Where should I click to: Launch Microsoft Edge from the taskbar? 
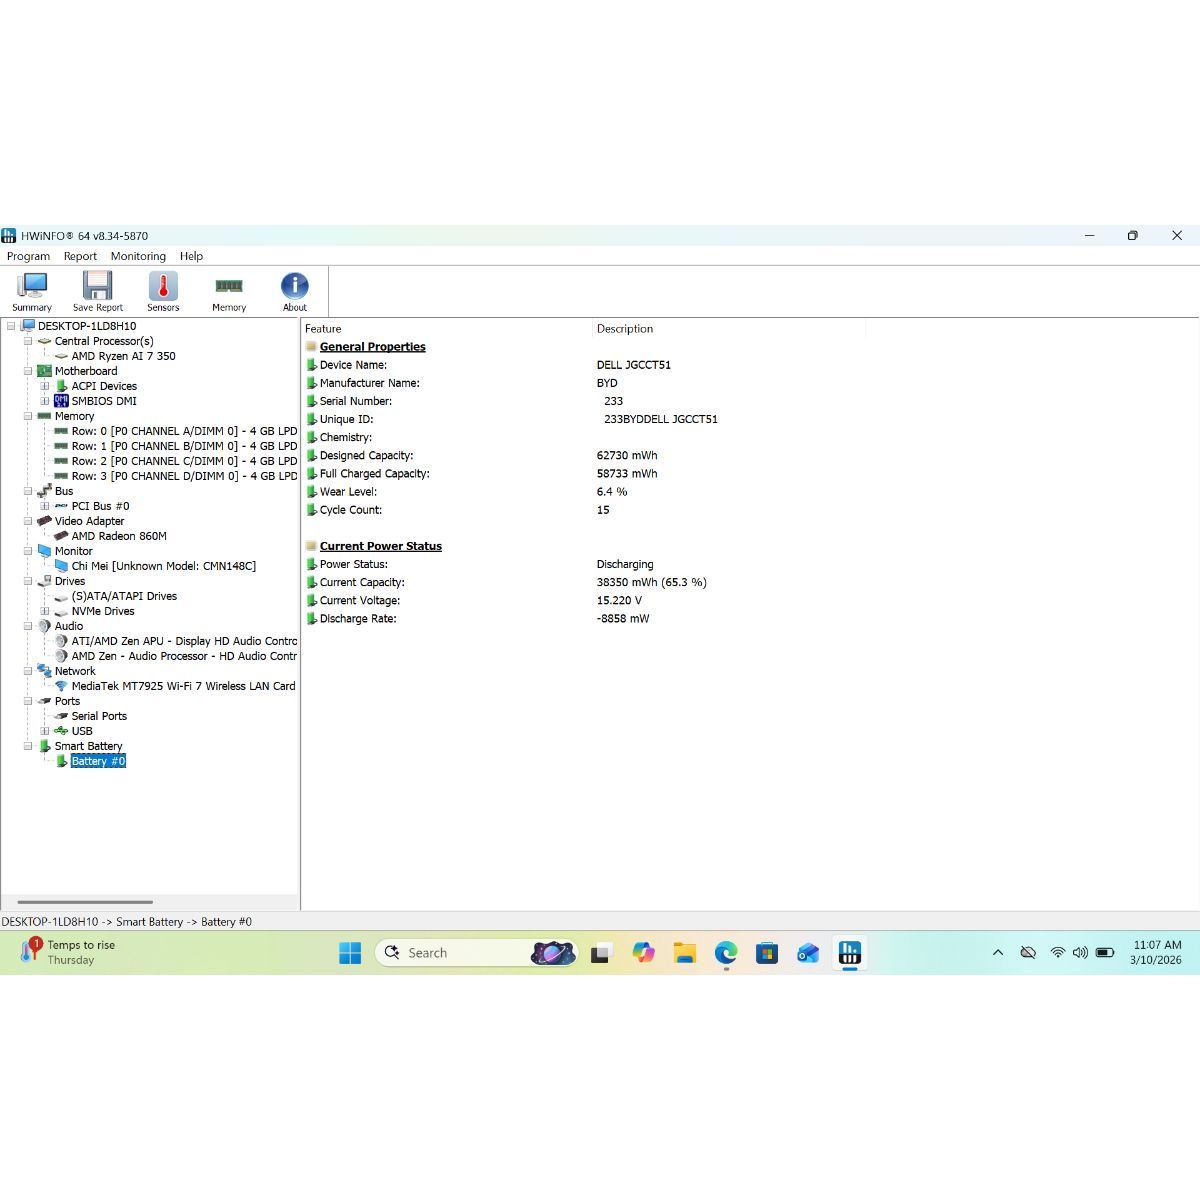[725, 953]
